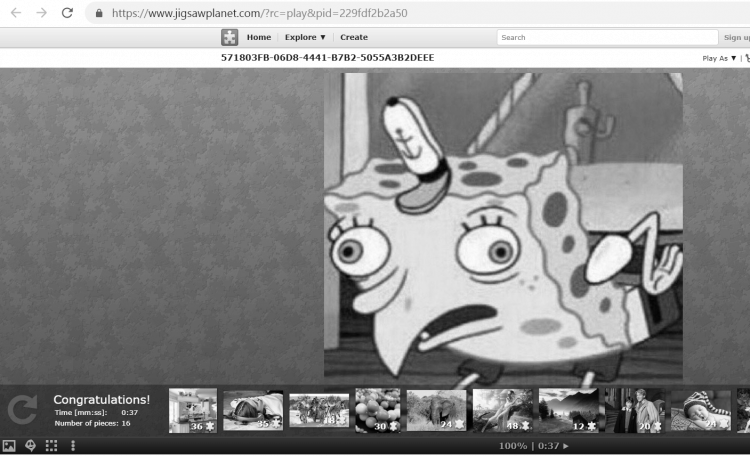750x456 pixels.
Task: Expand the Explore dropdown menu
Action: pyautogui.click(x=305, y=37)
